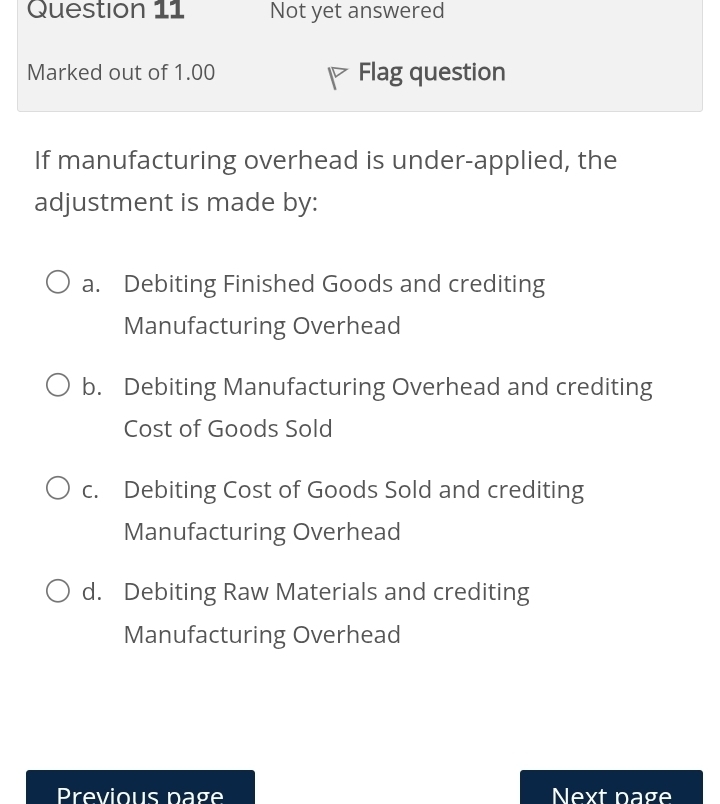Viewport: 720px width, 804px height.
Task: Choose answer 'Debiting Cost of Goods Sold and crediting Manufacturing Overhead'
Action: 353,509
